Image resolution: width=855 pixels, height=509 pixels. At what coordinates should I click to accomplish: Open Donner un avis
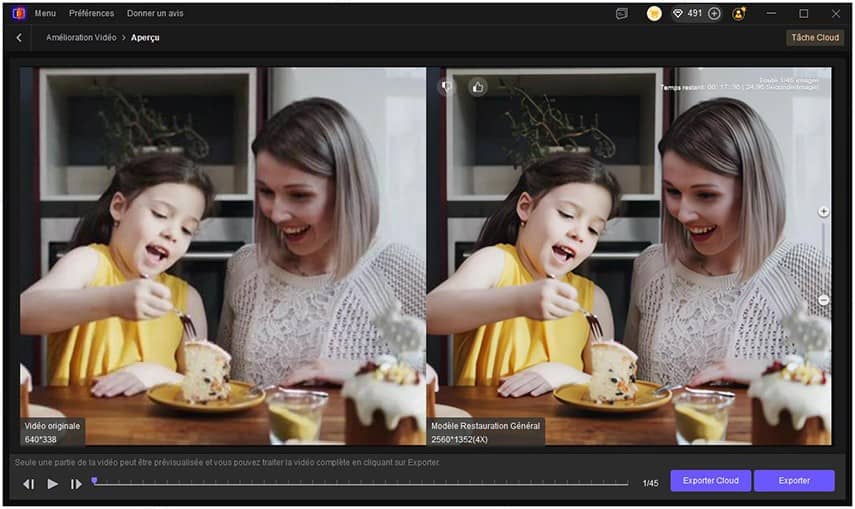155,13
